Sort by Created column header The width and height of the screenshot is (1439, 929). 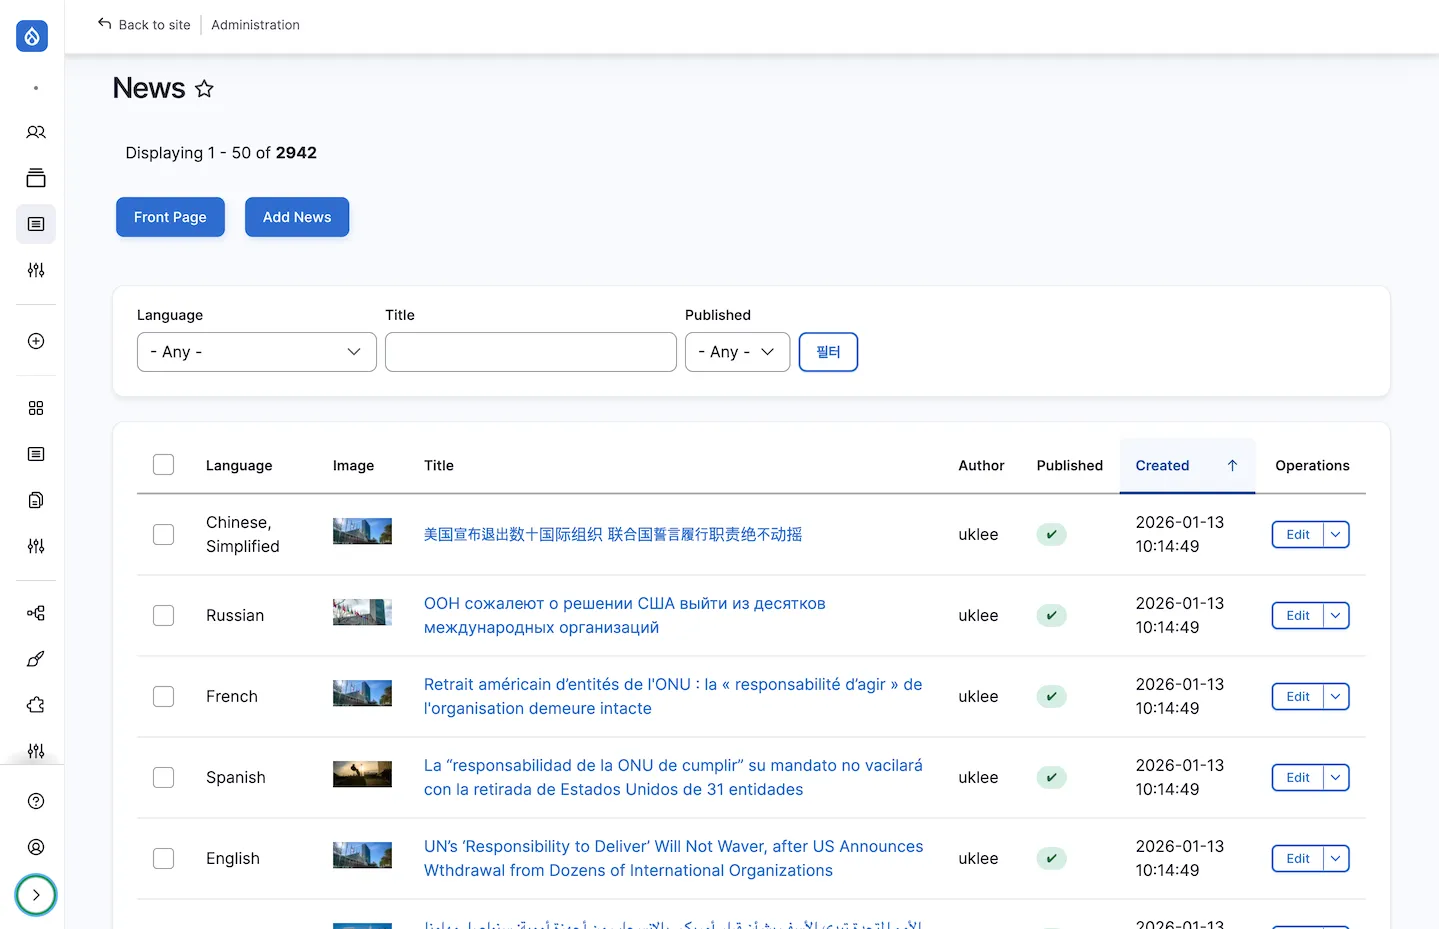(1162, 465)
